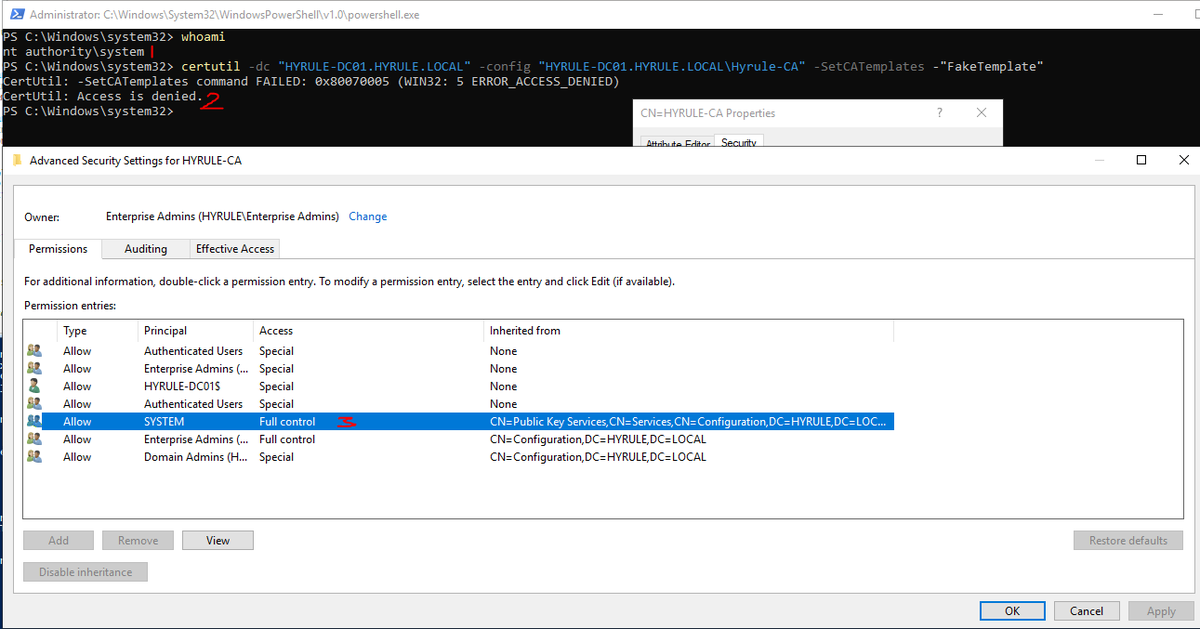The image size is (1200, 629).
Task: Select the Attribute Editor tab in Properties dialog
Action: (x=678, y=144)
